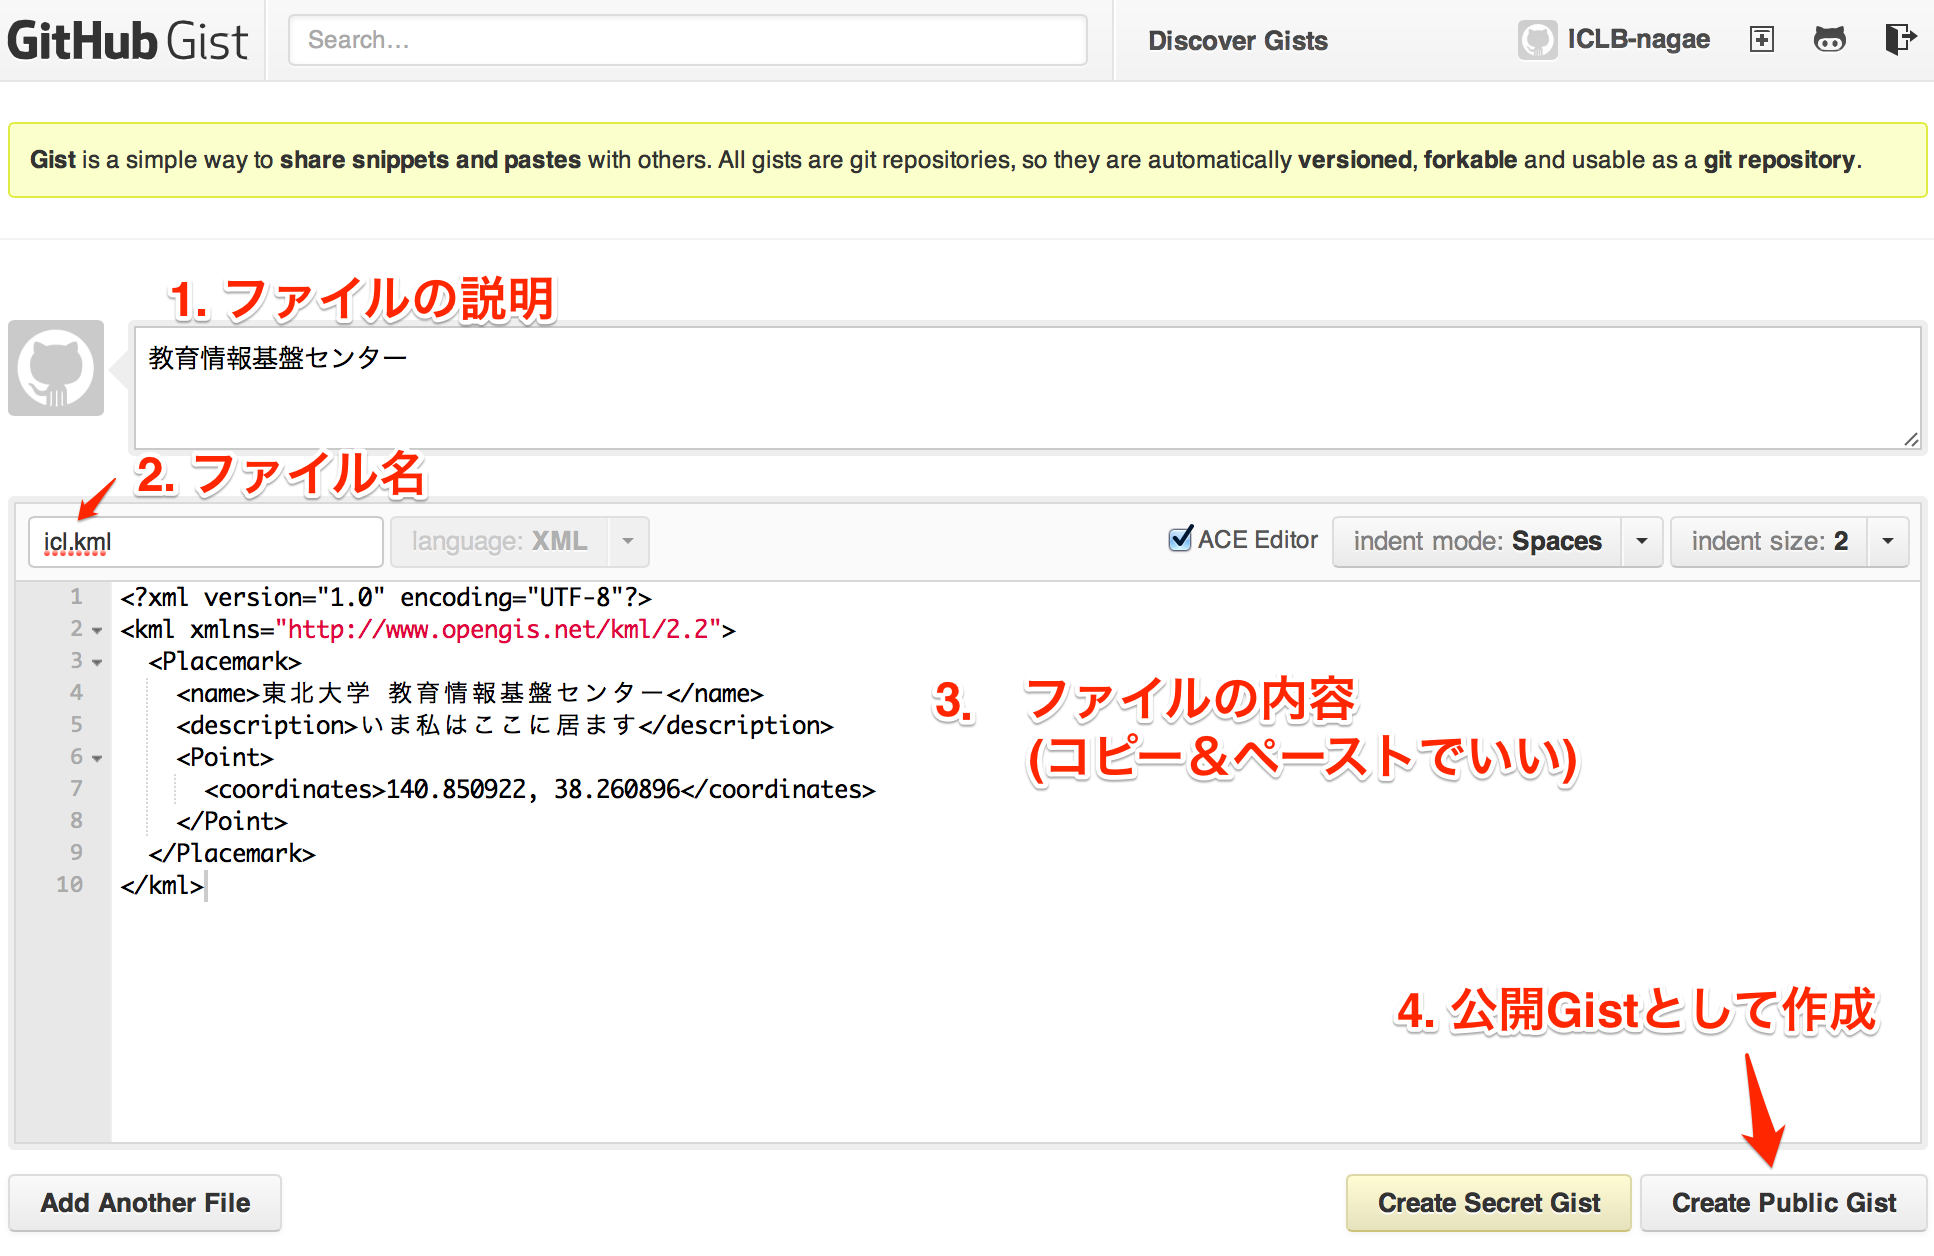
Task: Click the opening <Point> tag line
Action: [x=225, y=758]
